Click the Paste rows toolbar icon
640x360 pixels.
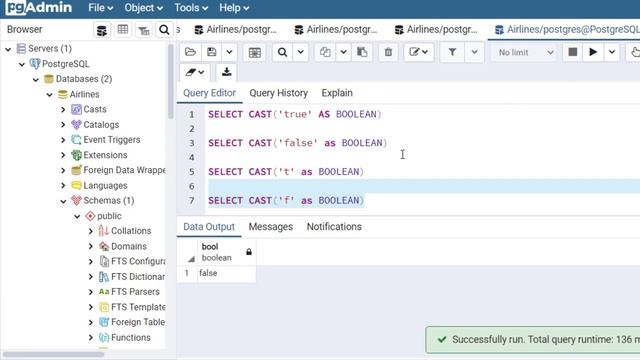pyautogui.click(x=362, y=52)
